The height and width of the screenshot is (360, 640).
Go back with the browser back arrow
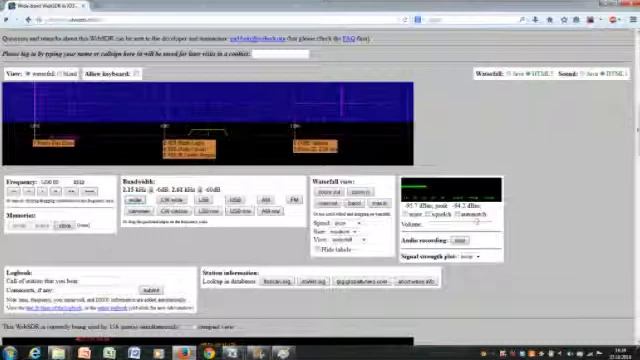coord(28,20)
